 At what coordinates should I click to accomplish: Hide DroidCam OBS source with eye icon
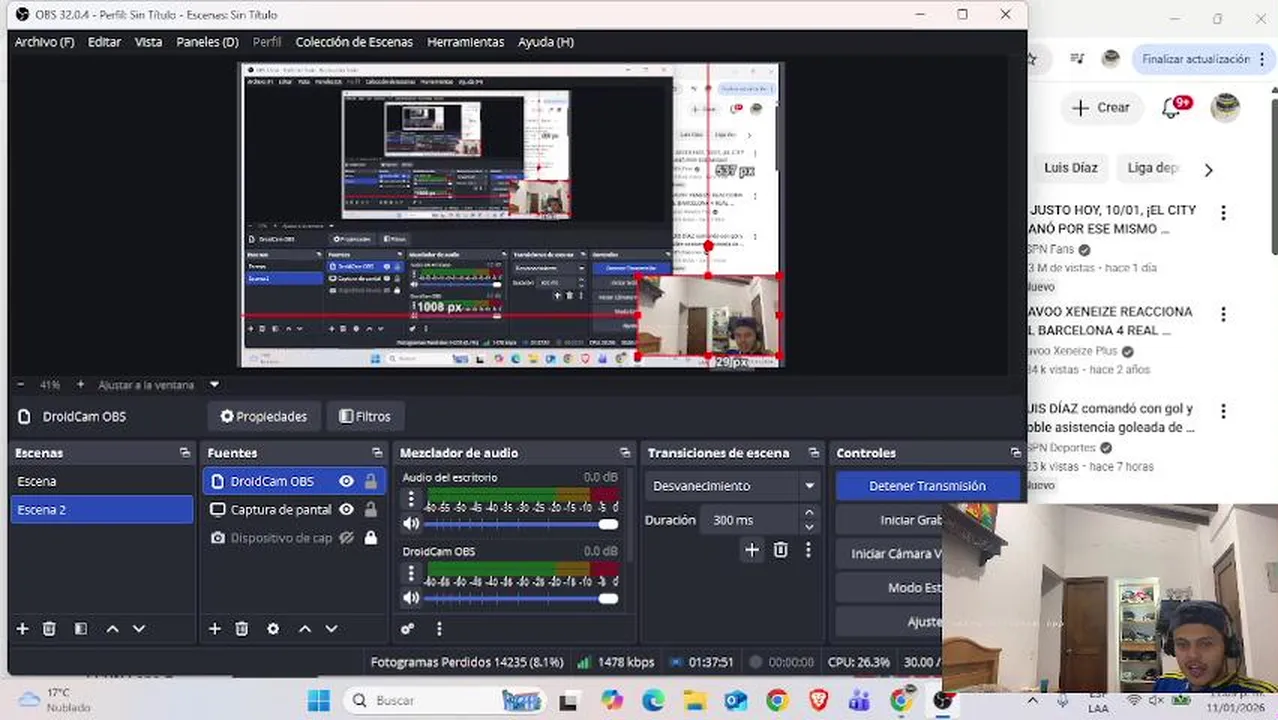coord(346,481)
